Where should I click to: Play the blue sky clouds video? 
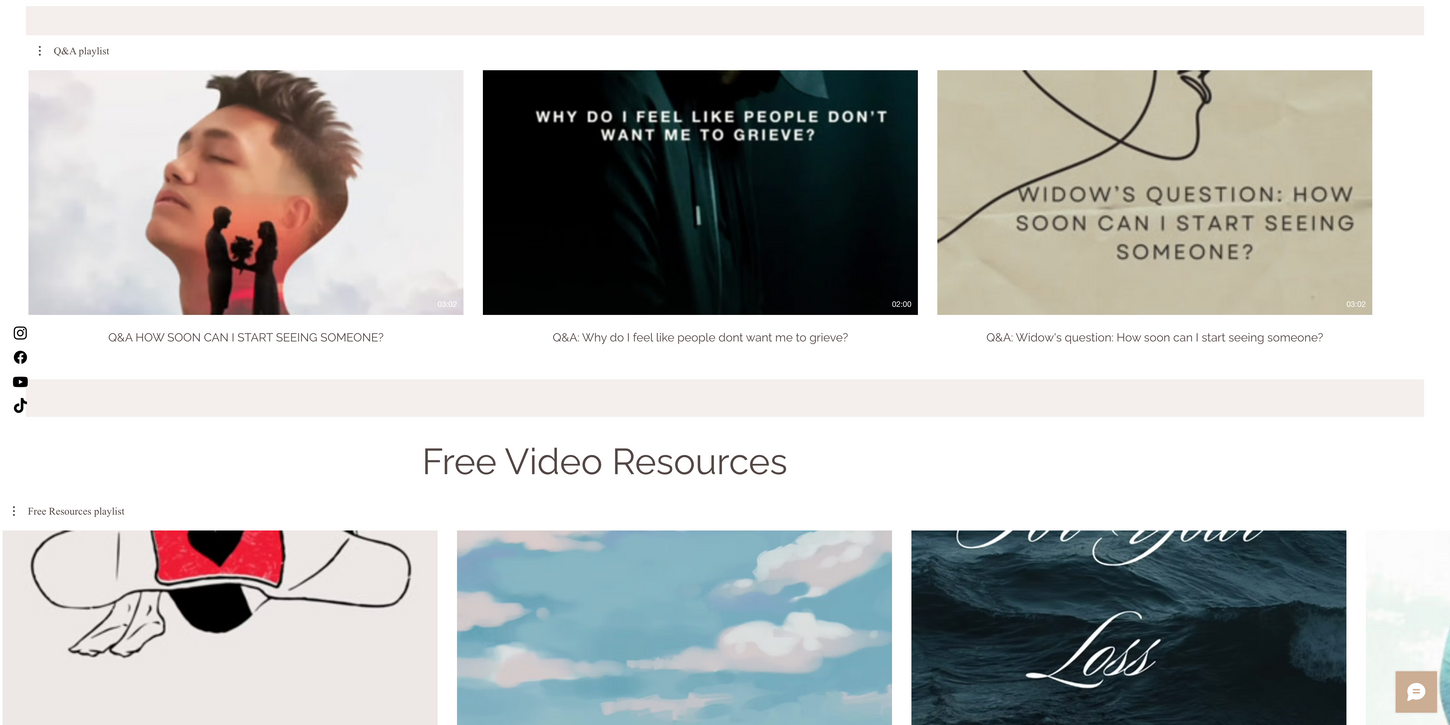[x=674, y=627]
